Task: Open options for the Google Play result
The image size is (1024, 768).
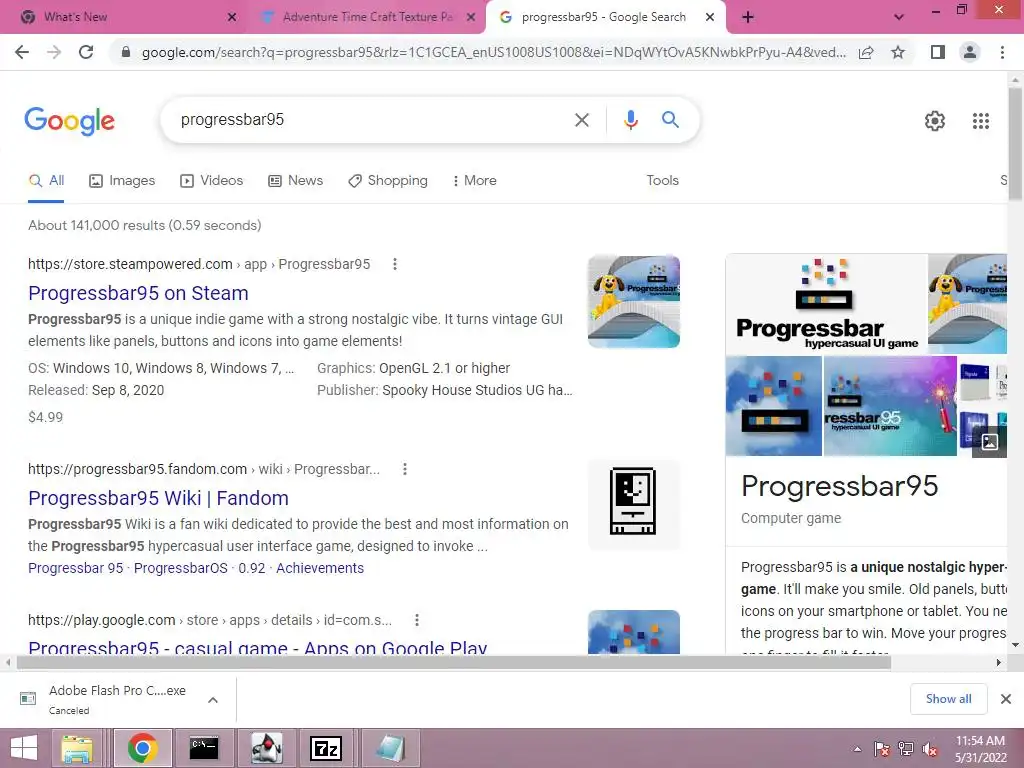Action: pyautogui.click(x=417, y=620)
